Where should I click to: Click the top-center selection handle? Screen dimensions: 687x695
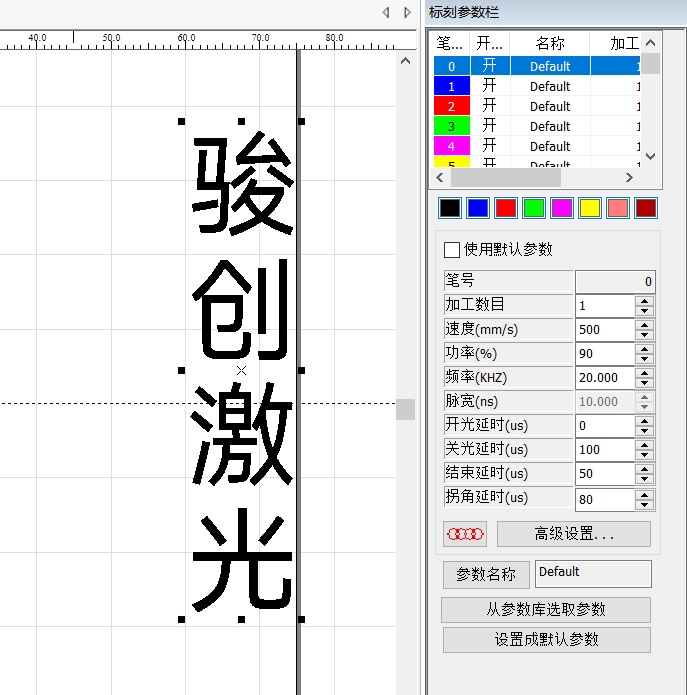click(x=242, y=121)
